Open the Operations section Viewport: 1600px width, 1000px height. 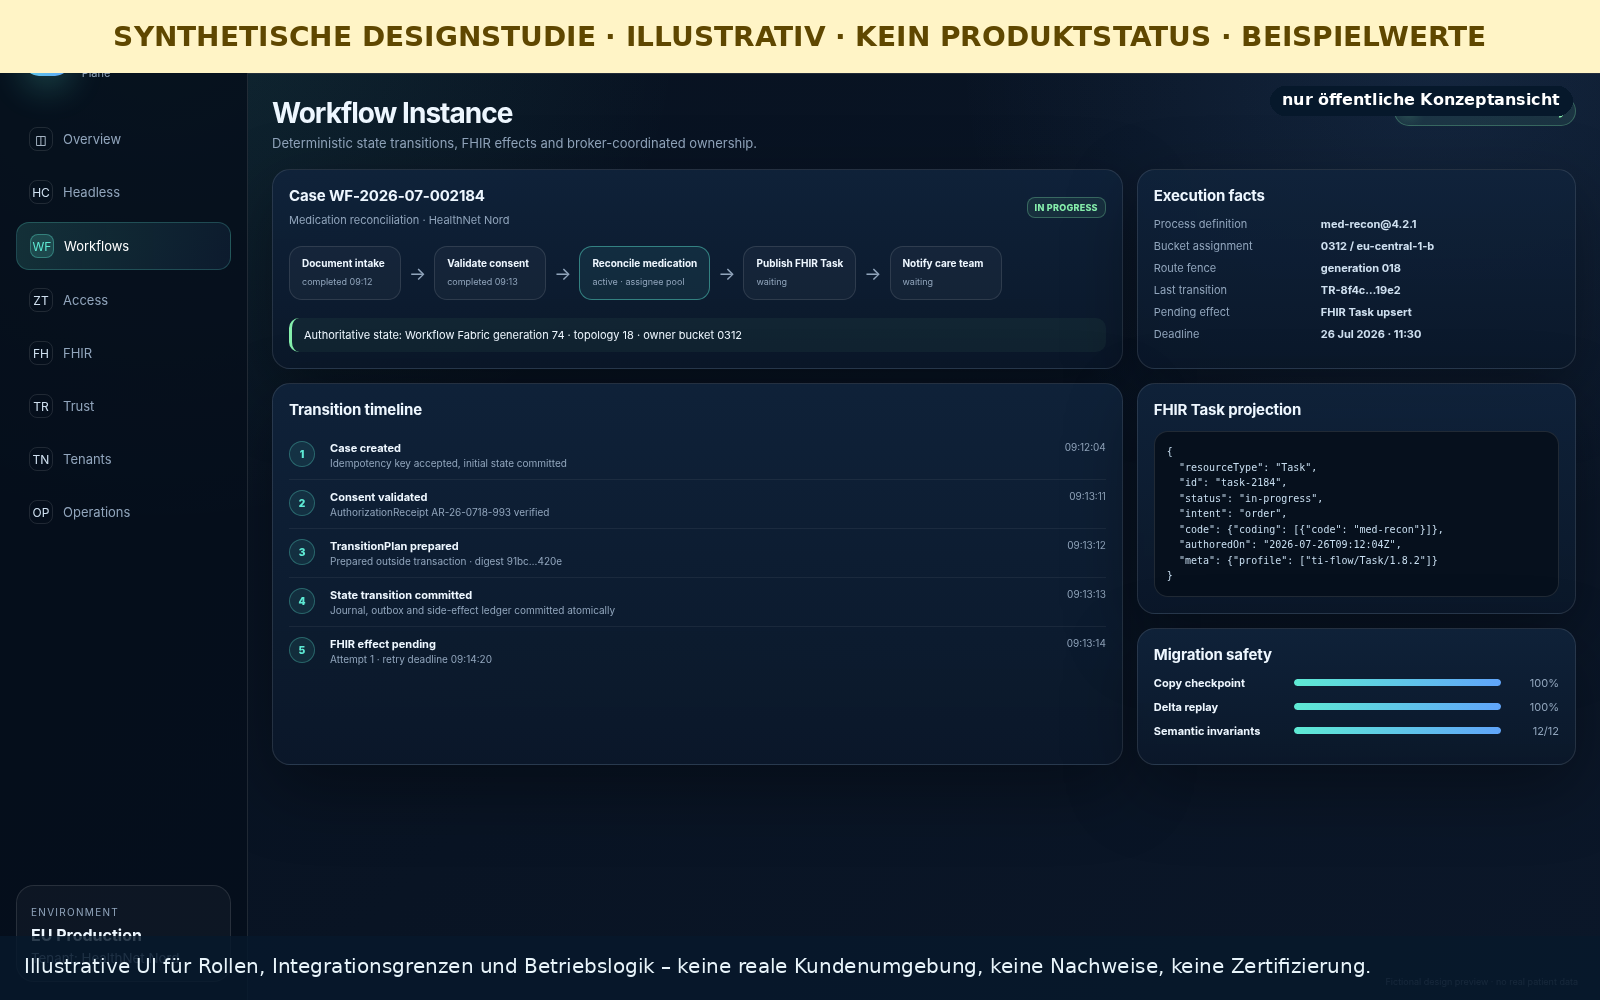(x=123, y=512)
